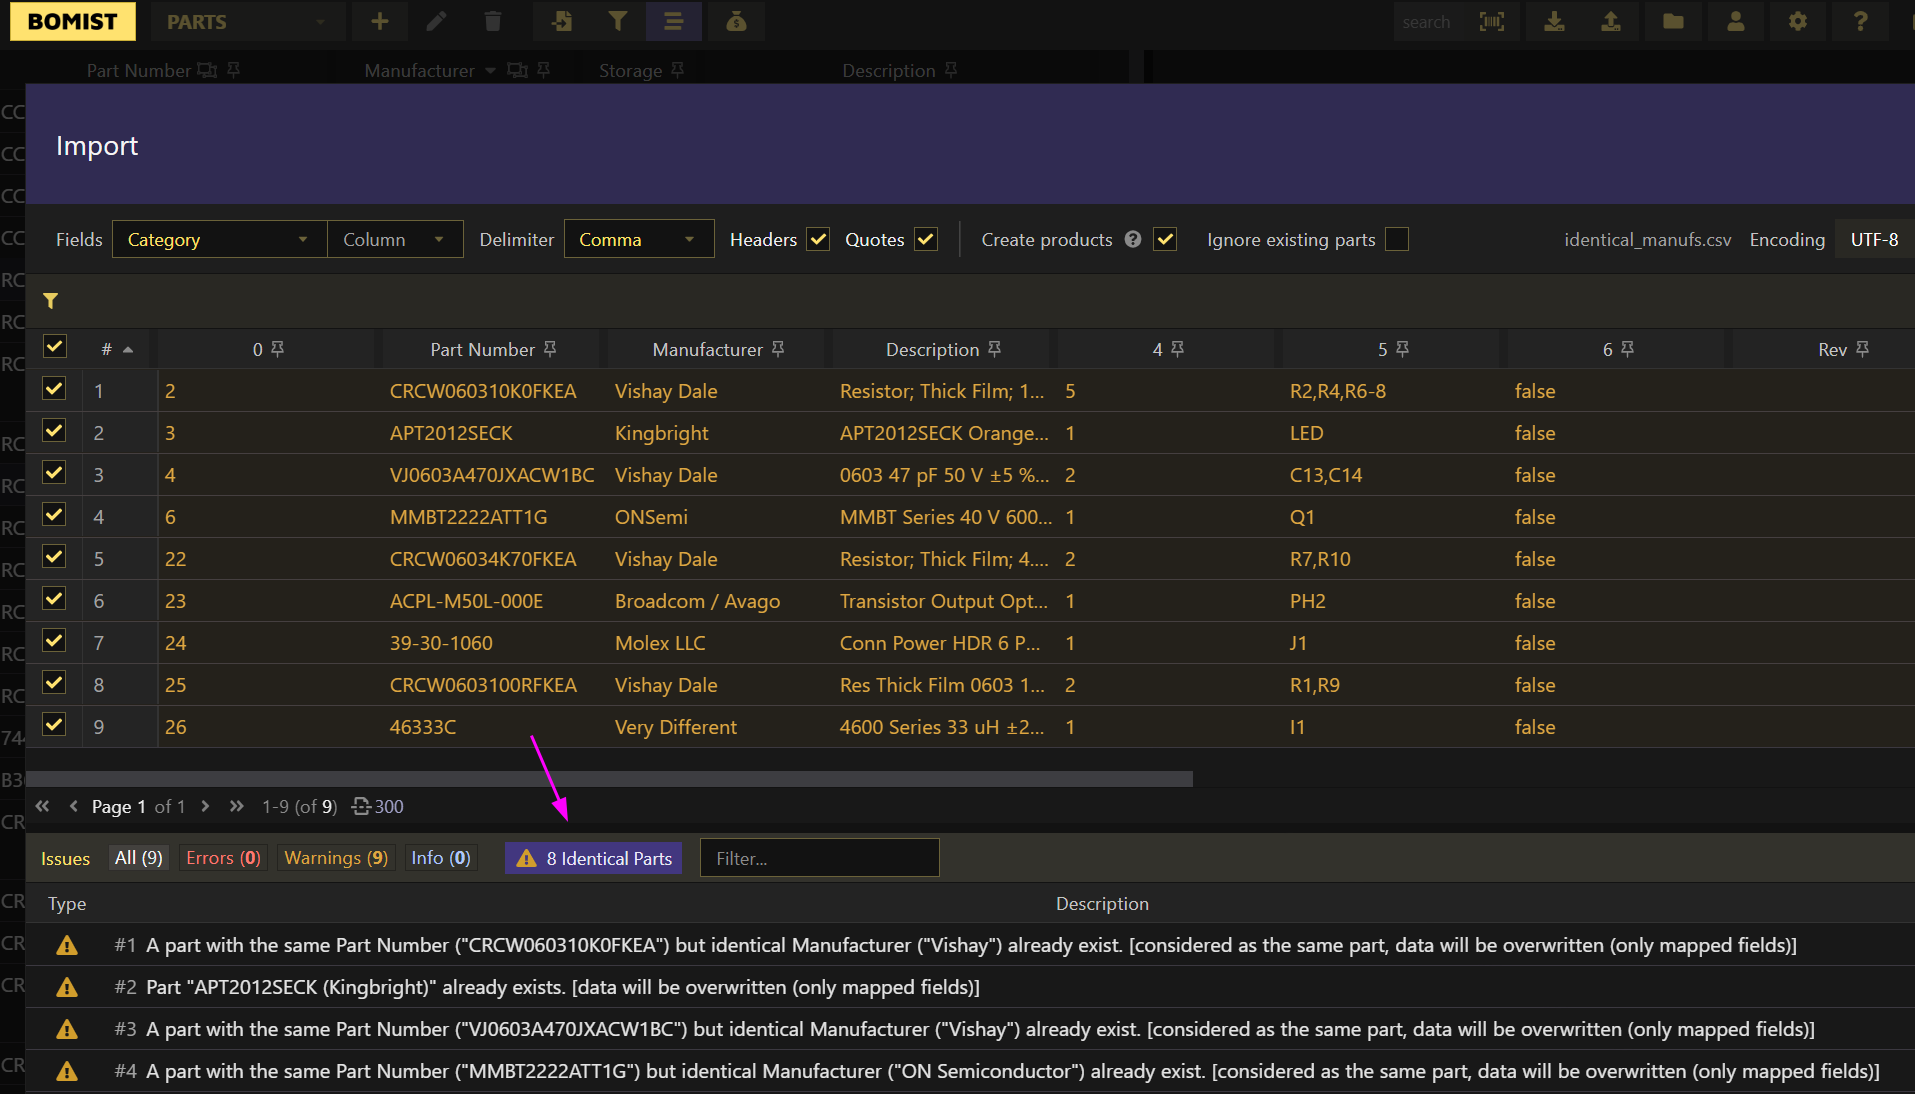
Task: Click the pin icon on the Part Number column
Action: pos(550,349)
